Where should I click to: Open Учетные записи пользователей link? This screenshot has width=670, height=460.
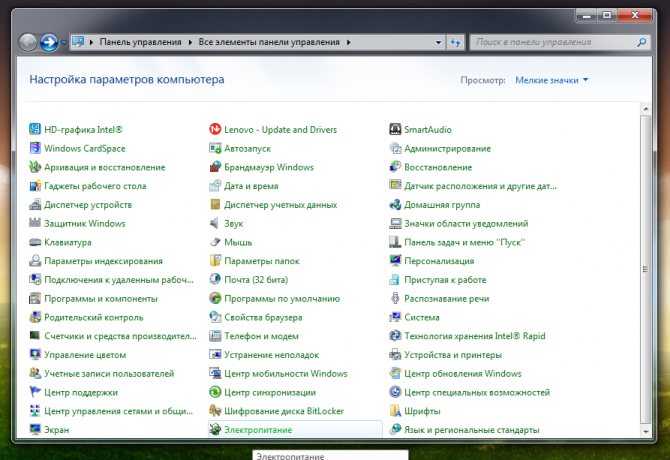109,374
